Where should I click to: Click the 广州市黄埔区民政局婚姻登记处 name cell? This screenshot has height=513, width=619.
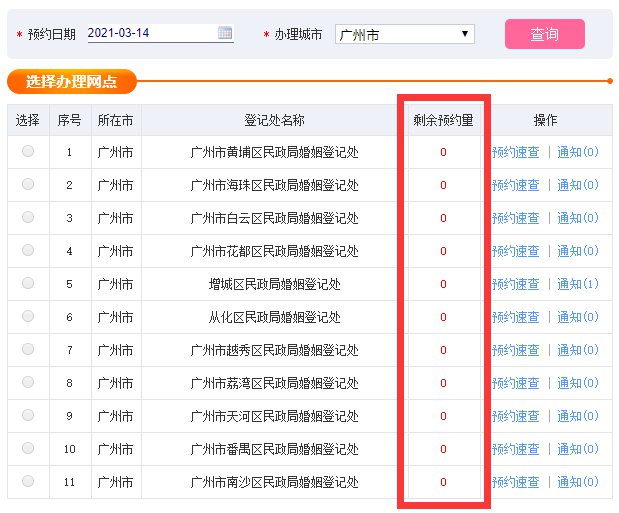pos(274,152)
